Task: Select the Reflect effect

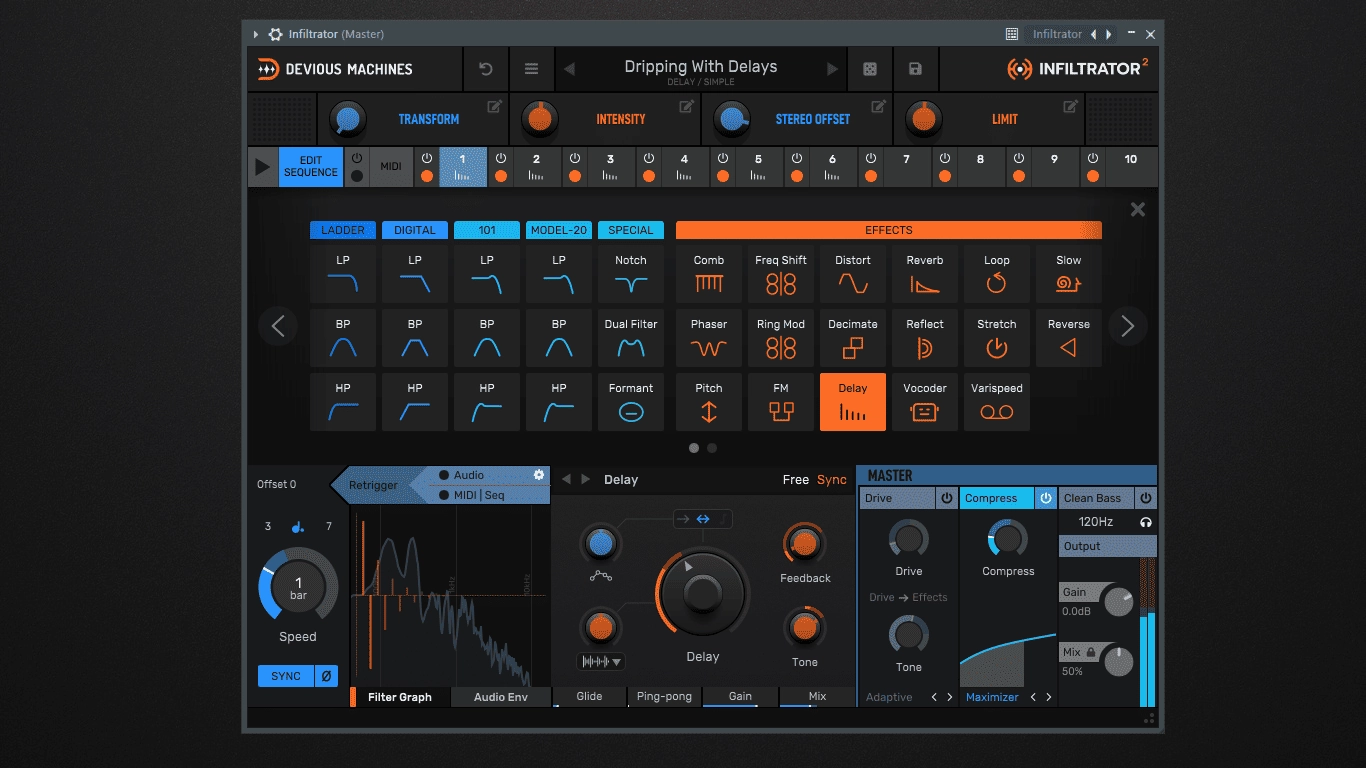Action: pos(925,338)
